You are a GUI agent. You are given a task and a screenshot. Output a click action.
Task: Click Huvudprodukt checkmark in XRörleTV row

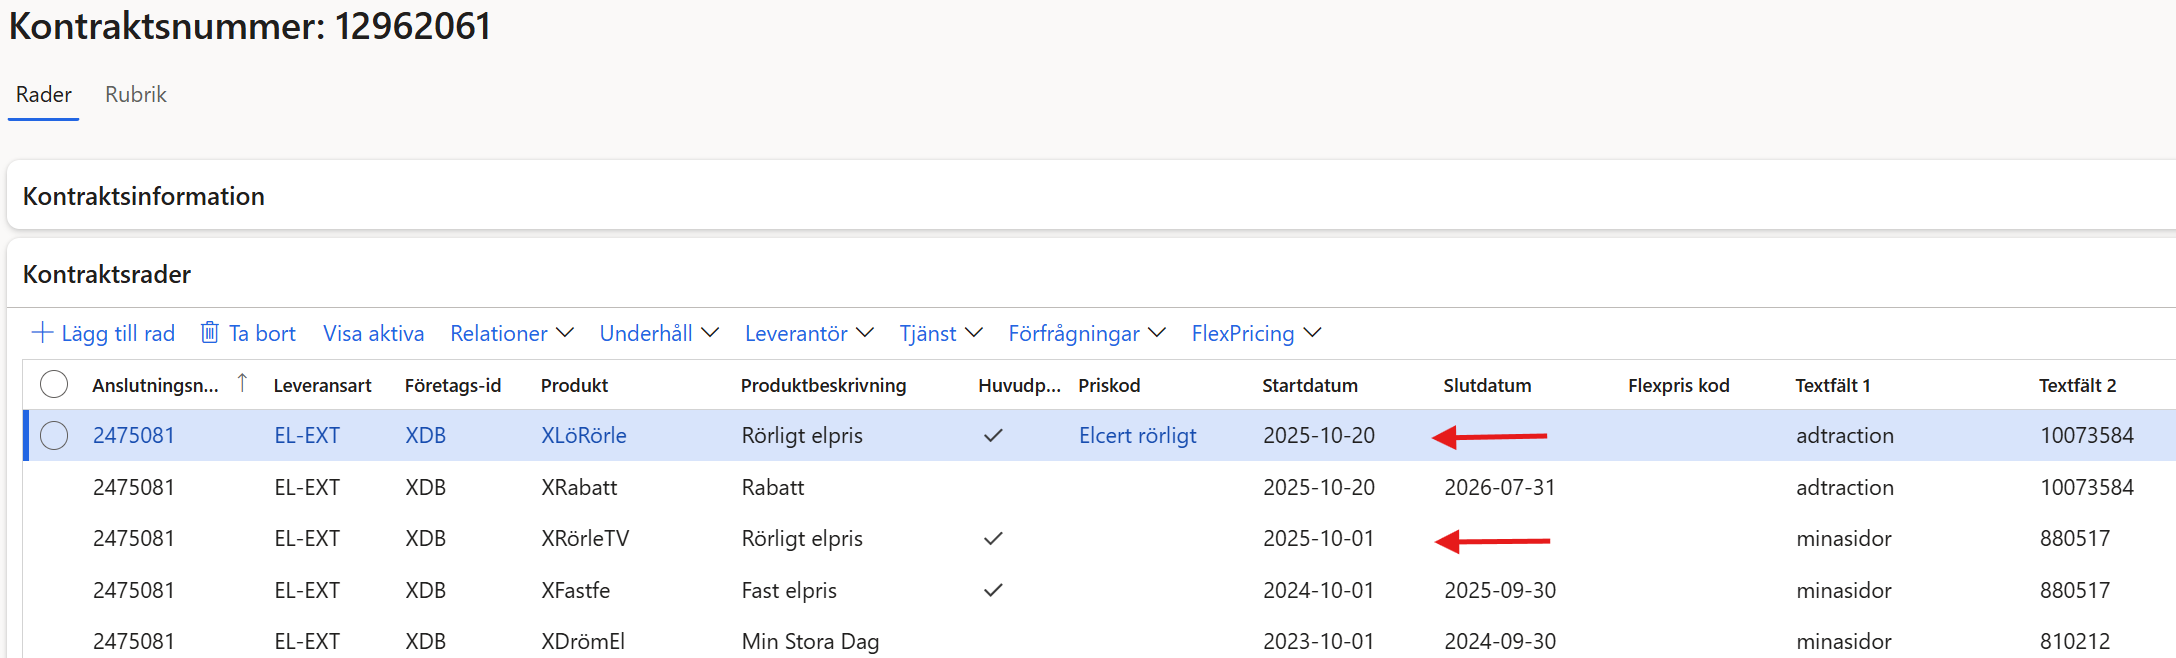[992, 539]
